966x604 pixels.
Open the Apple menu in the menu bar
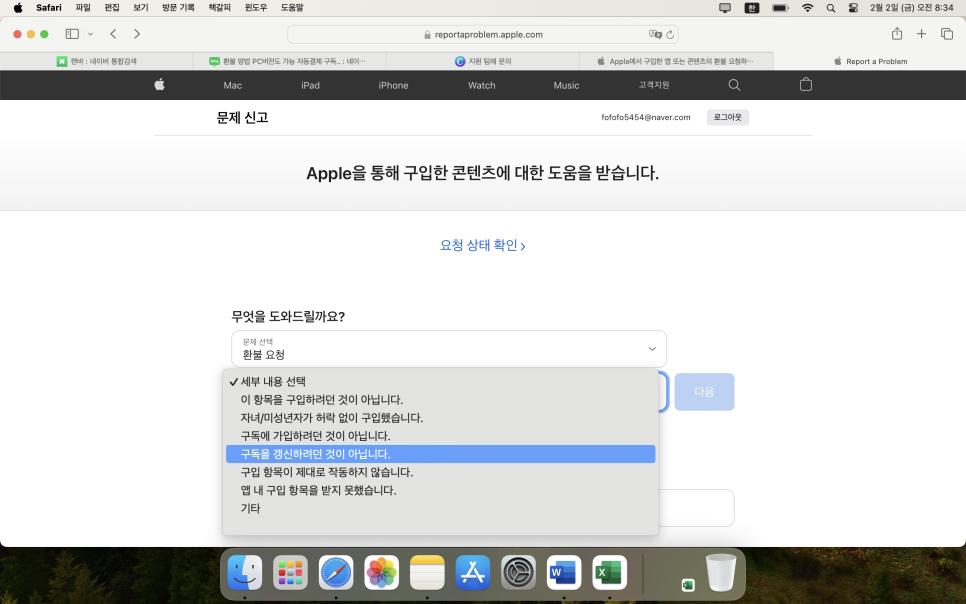click(18, 8)
